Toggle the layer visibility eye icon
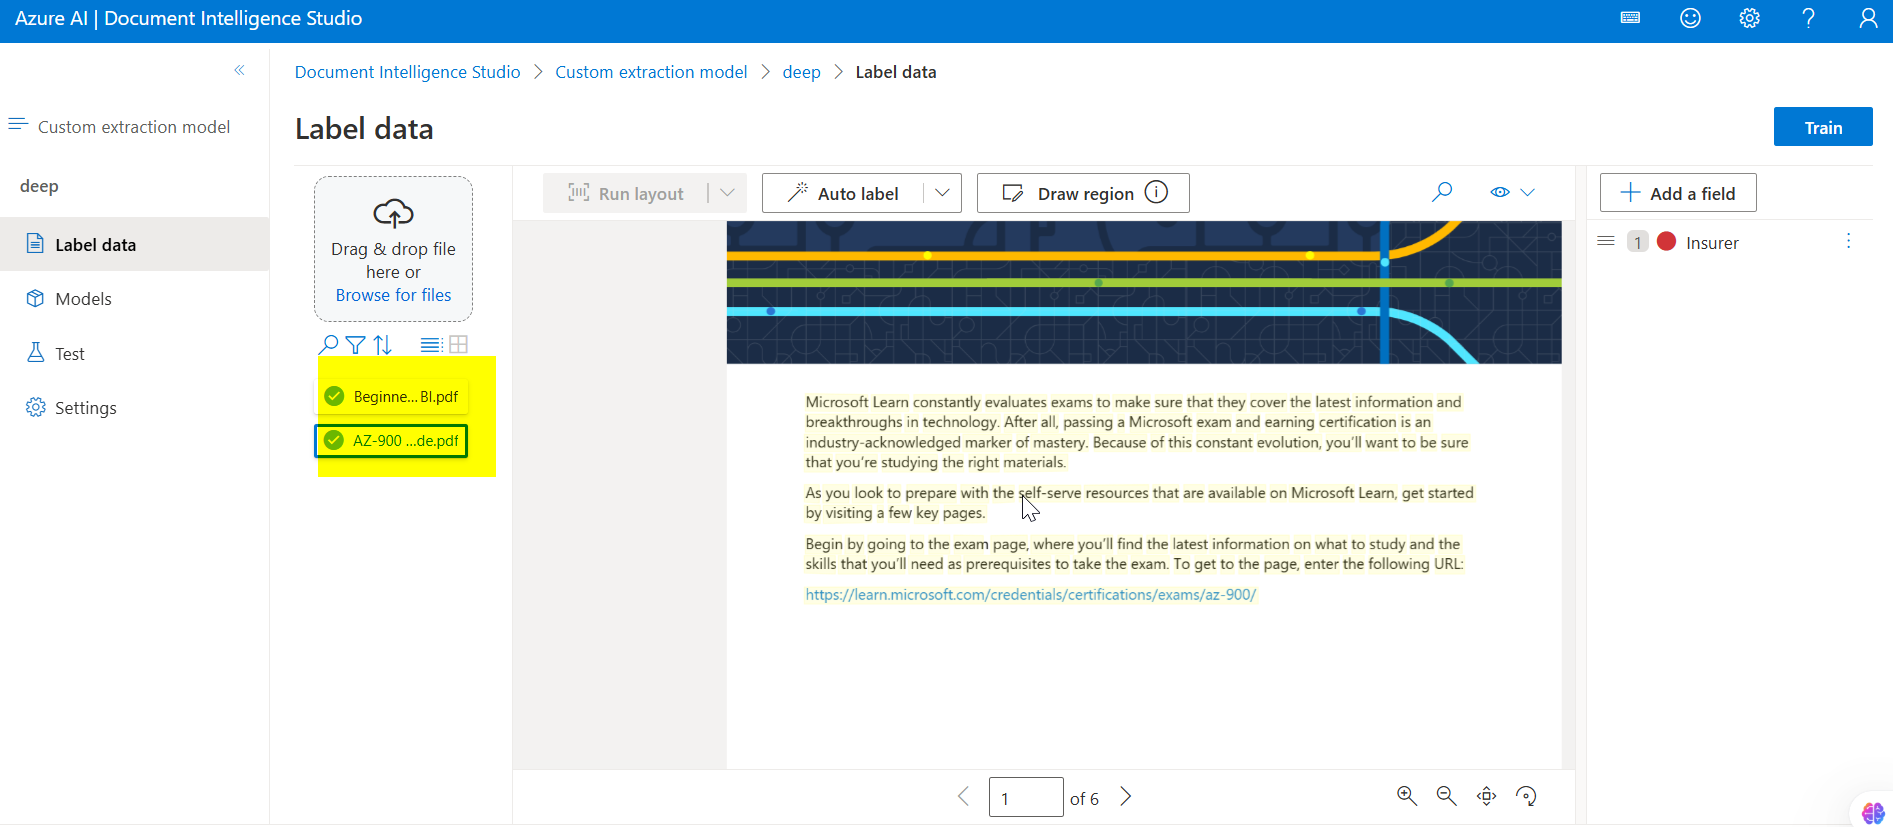The width and height of the screenshot is (1893, 827). [1500, 192]
